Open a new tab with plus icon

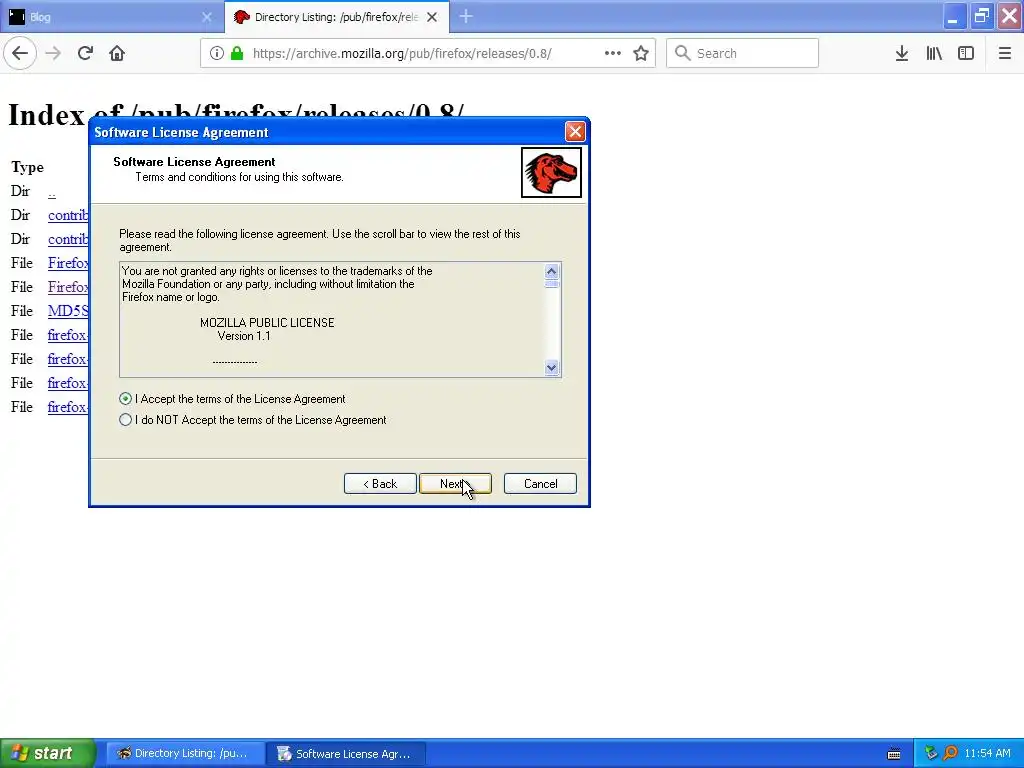coord(466,16)
